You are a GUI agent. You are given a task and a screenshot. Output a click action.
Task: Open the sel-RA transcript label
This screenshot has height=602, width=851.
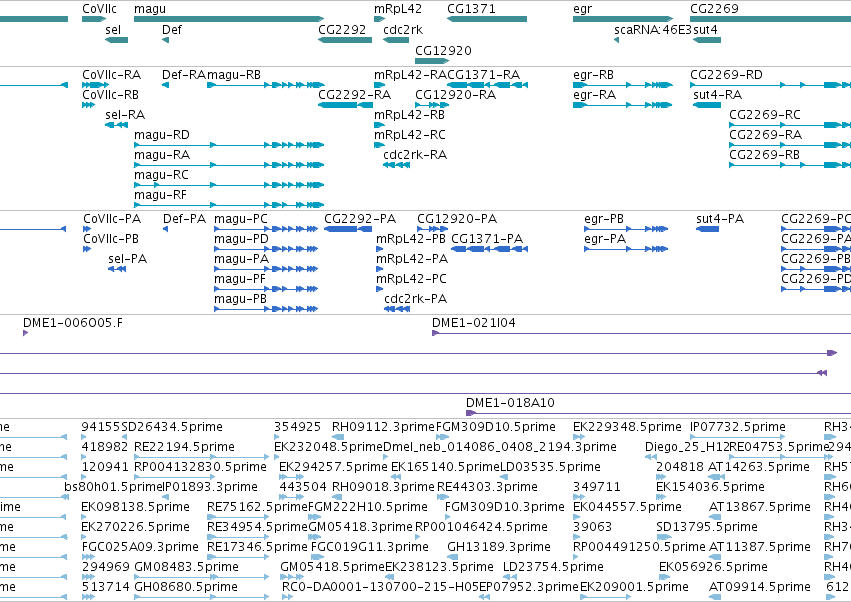[x=125, y=115]
